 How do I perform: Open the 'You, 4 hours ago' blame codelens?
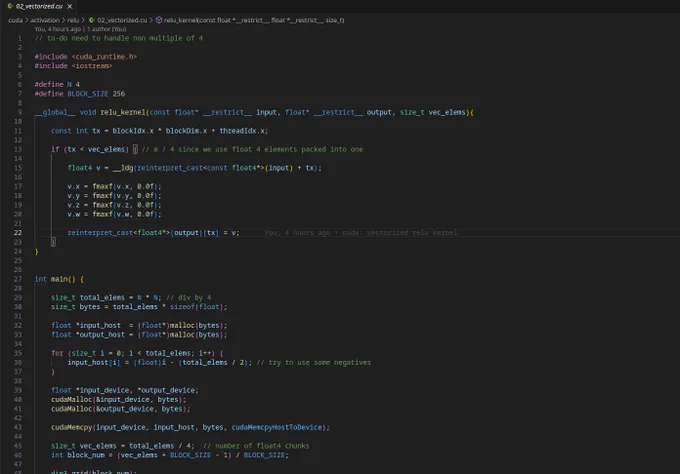click(58, 29)
